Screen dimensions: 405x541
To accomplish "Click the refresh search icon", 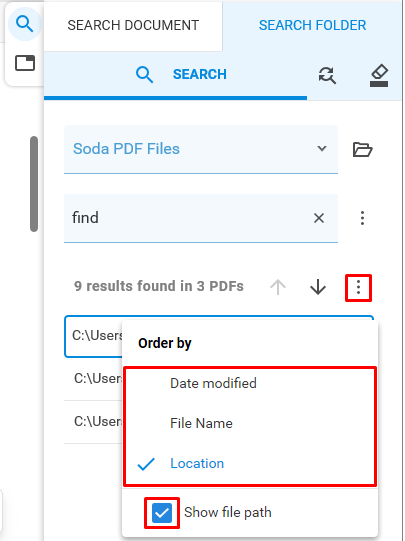I will click(x=327, y=75).
